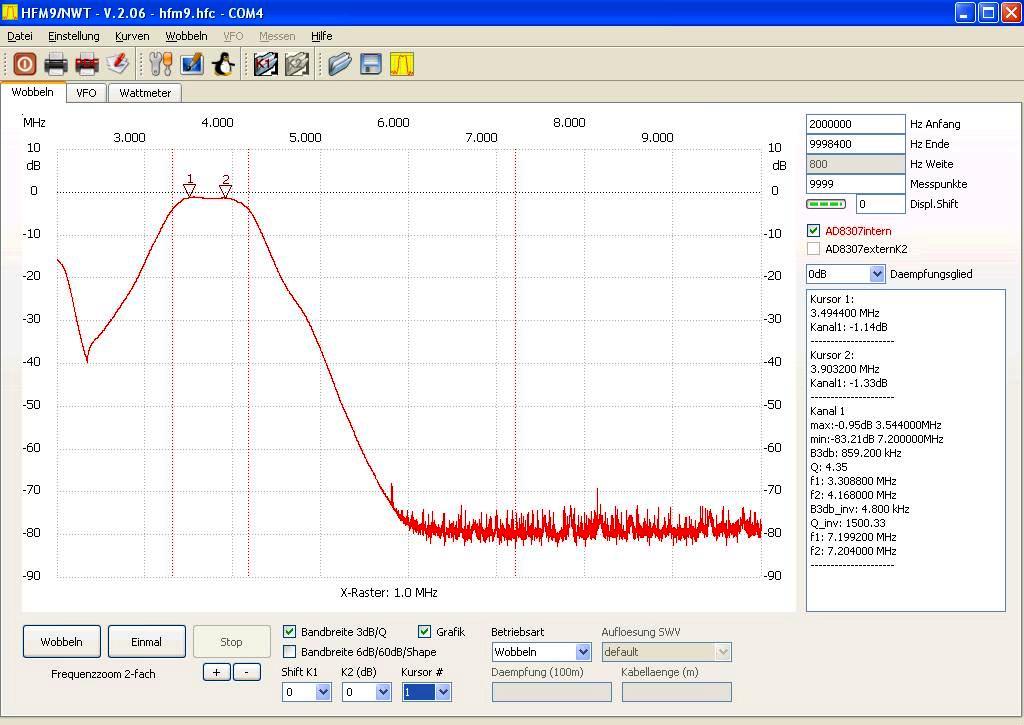Open the Kurven menu
Viewport: 1024px width, 725px height.
tap(132, 36)
